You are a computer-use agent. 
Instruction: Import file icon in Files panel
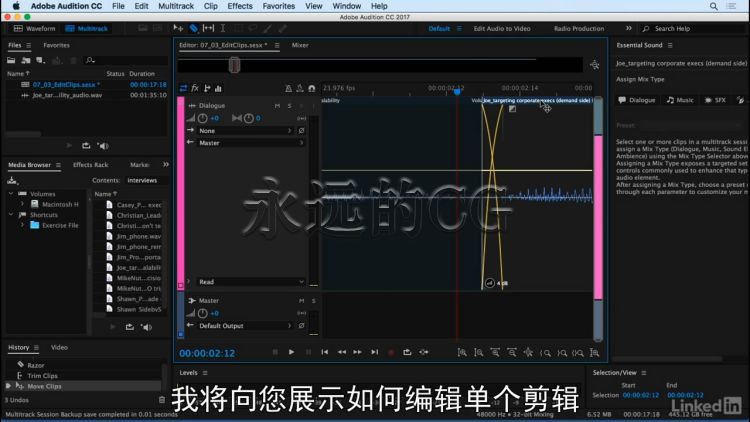[x=26, y=60]
